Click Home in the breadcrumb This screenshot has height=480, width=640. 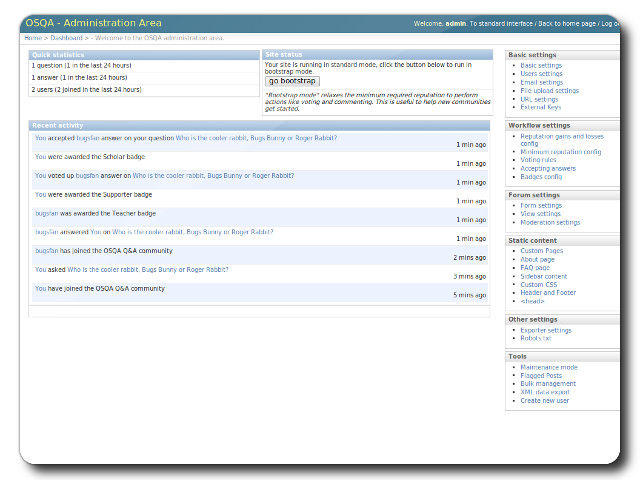pyautogui.click(x=33, y=38)
